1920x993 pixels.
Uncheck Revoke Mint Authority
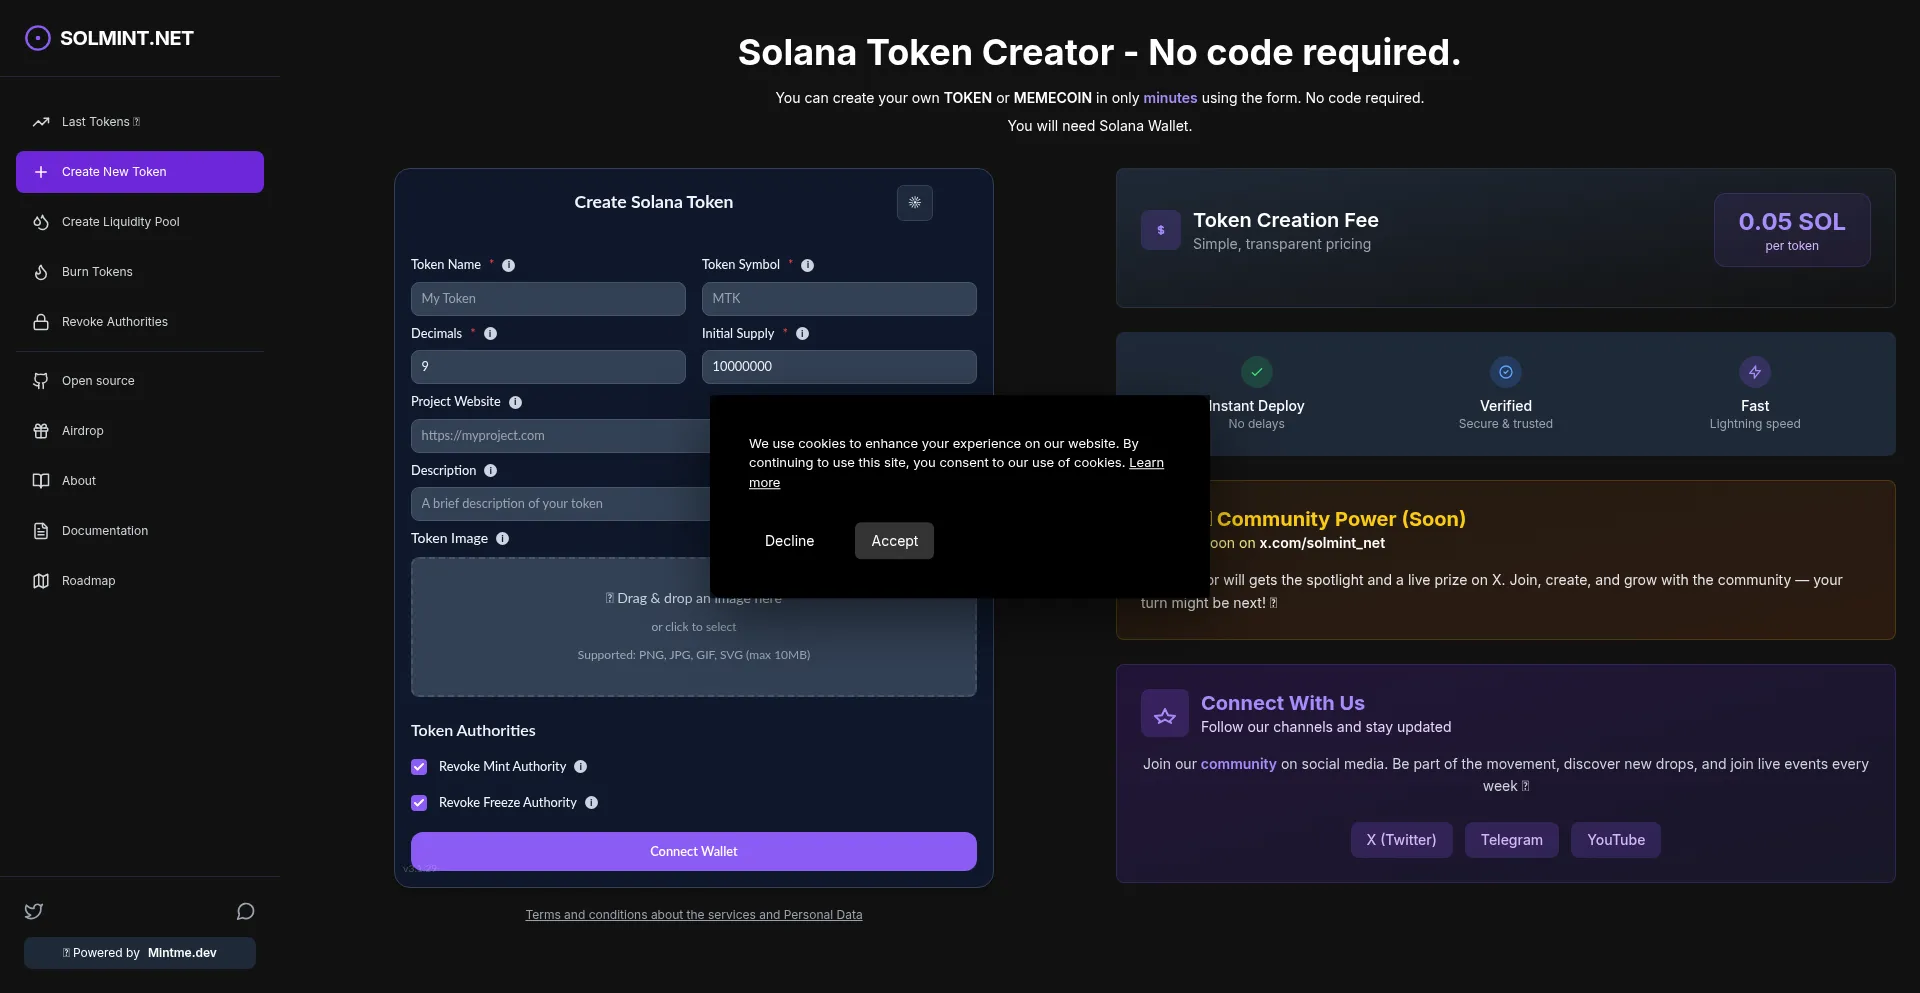click(x=418, y=767)
